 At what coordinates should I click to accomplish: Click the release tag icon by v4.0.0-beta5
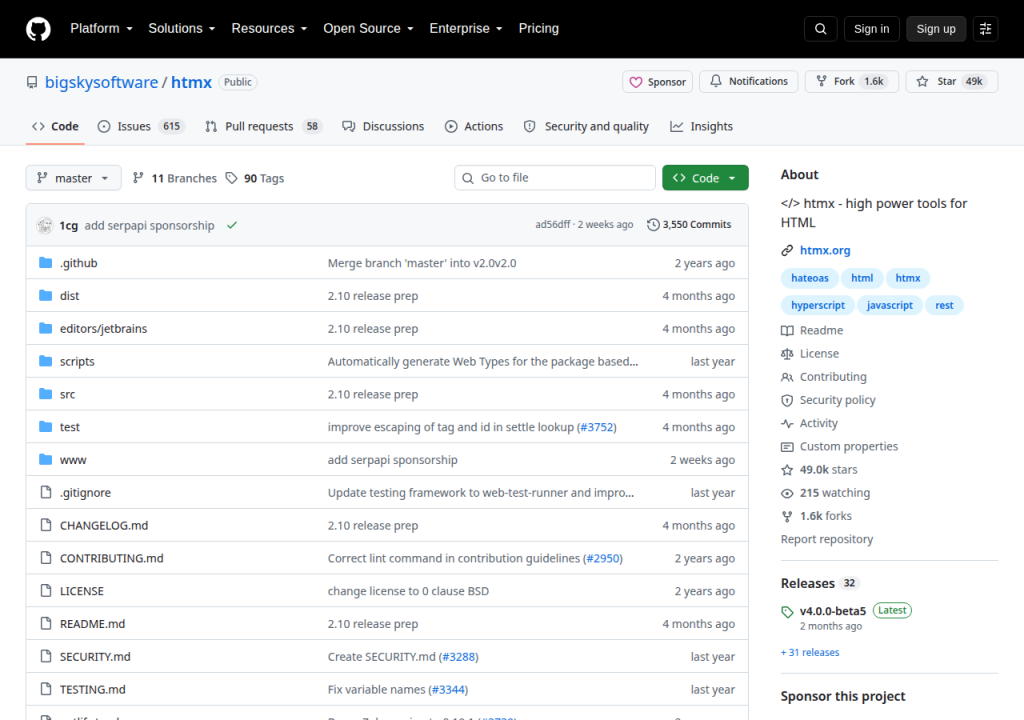(787, 612)
